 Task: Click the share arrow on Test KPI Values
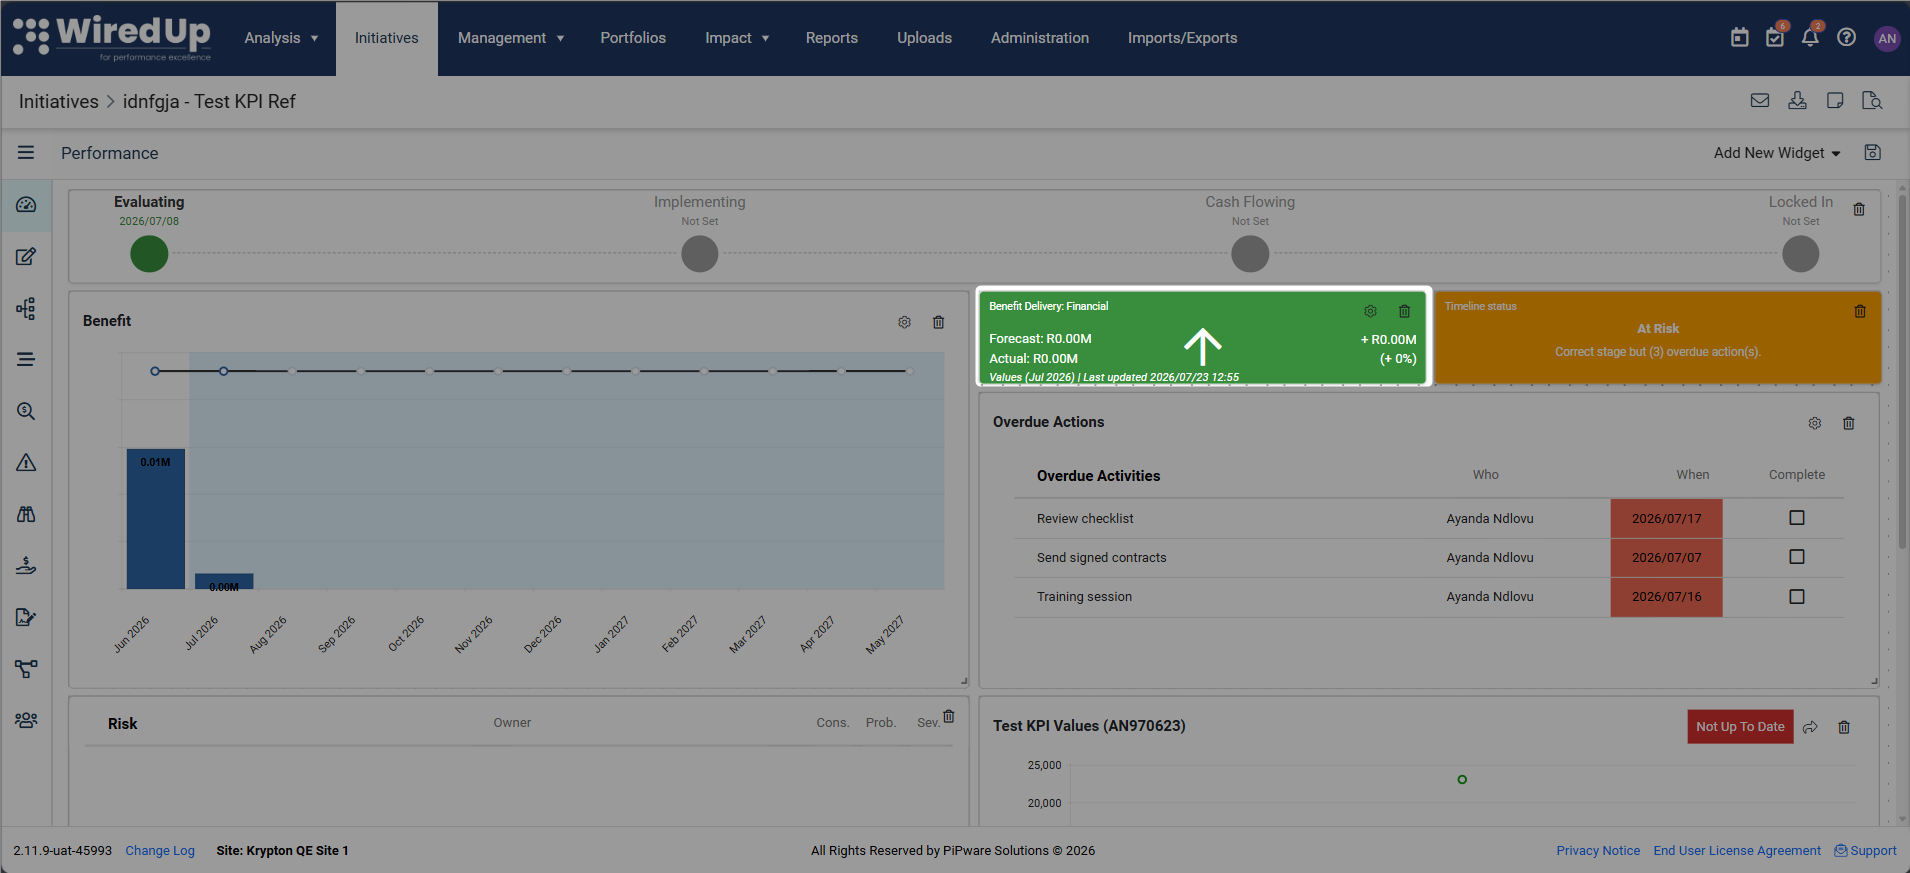pos(1810,727)
